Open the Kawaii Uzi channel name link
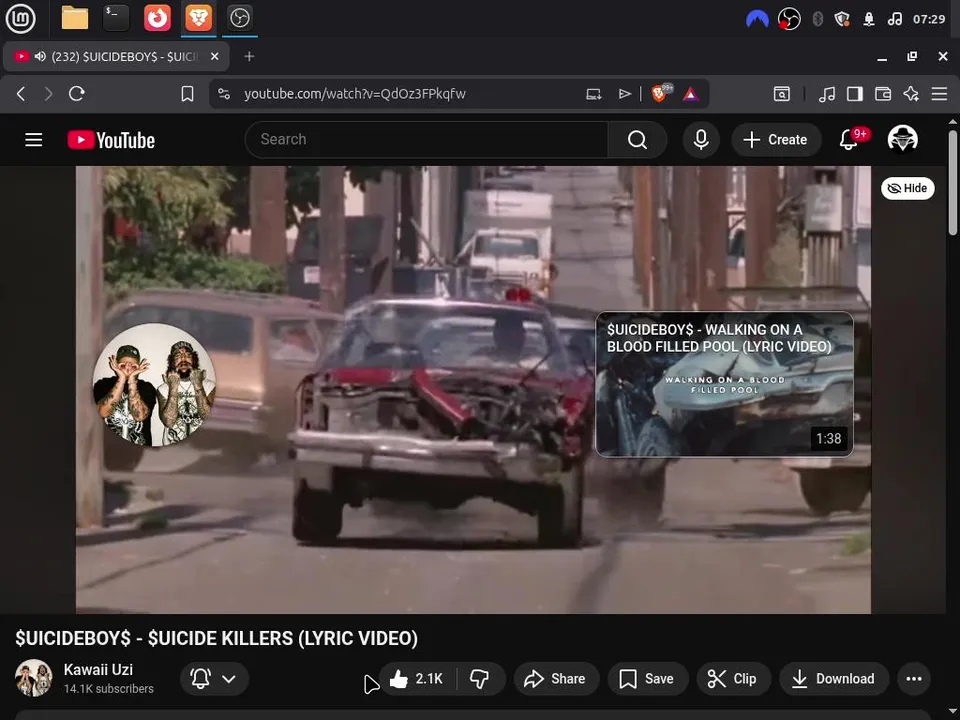Viewport: 960px width, 720px height. pos(98,670)
